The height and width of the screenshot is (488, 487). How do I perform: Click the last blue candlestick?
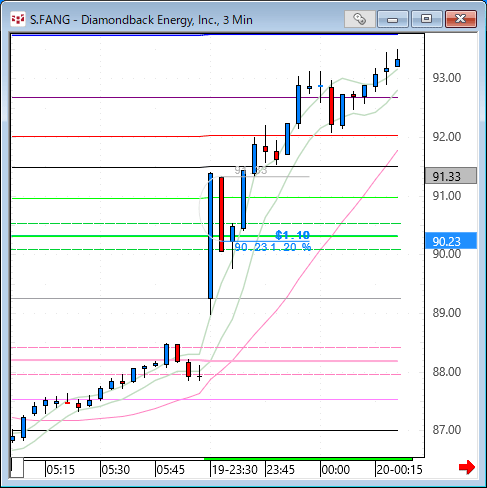[397, 62]
